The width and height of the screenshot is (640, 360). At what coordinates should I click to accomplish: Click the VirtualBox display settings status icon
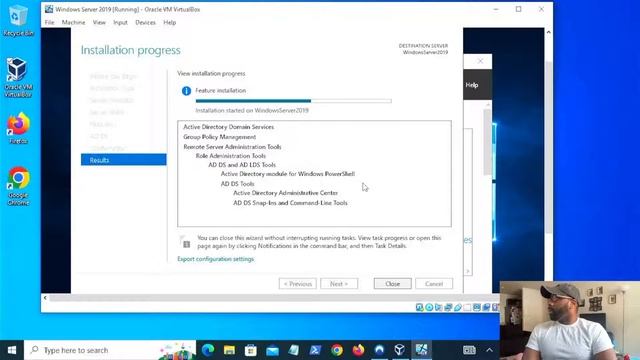pyautogui.click(x=476, y=307)
